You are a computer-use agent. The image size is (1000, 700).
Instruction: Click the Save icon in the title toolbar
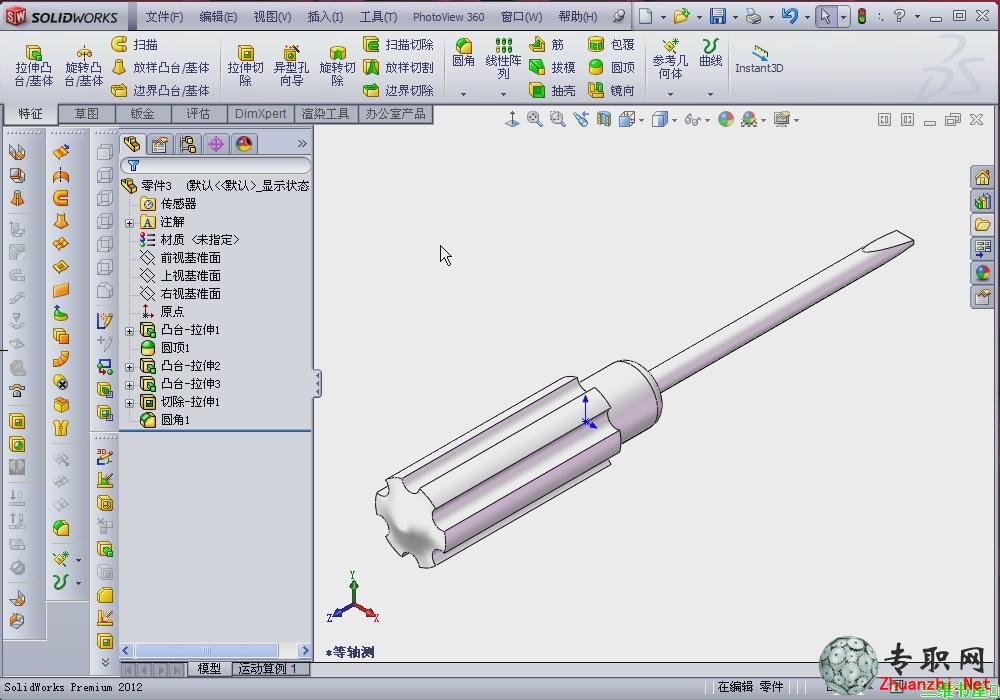pos(718,16)
